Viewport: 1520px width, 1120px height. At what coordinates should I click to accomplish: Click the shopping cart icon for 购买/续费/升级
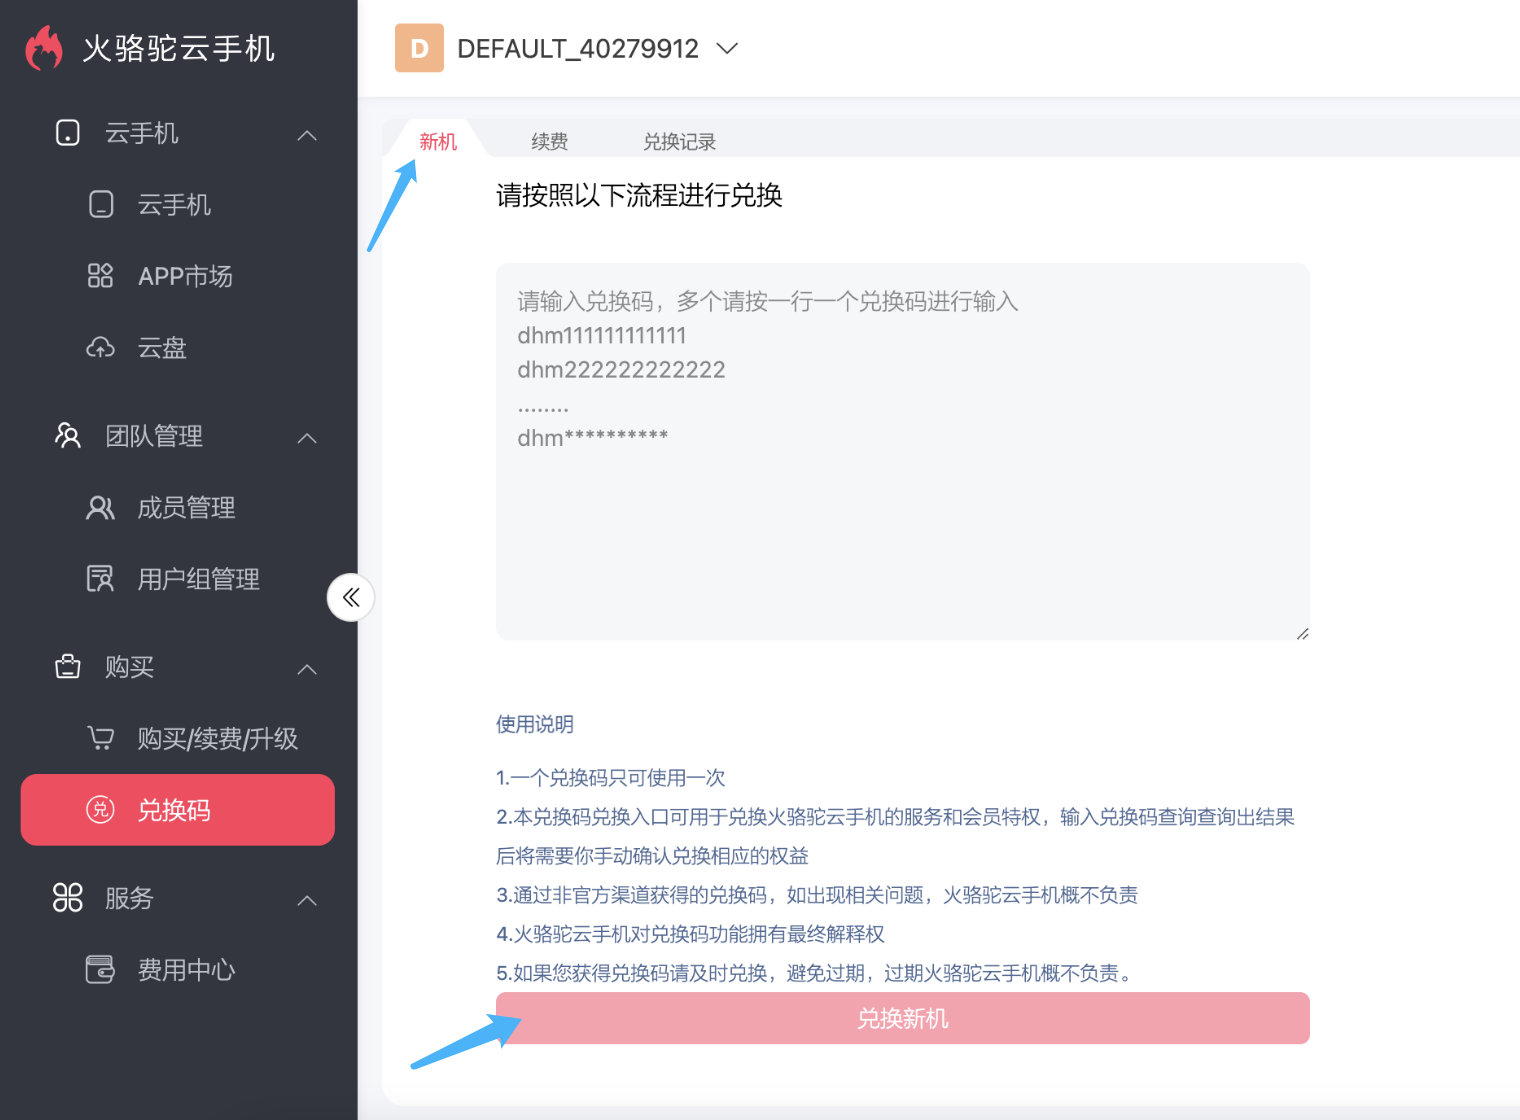101,739
